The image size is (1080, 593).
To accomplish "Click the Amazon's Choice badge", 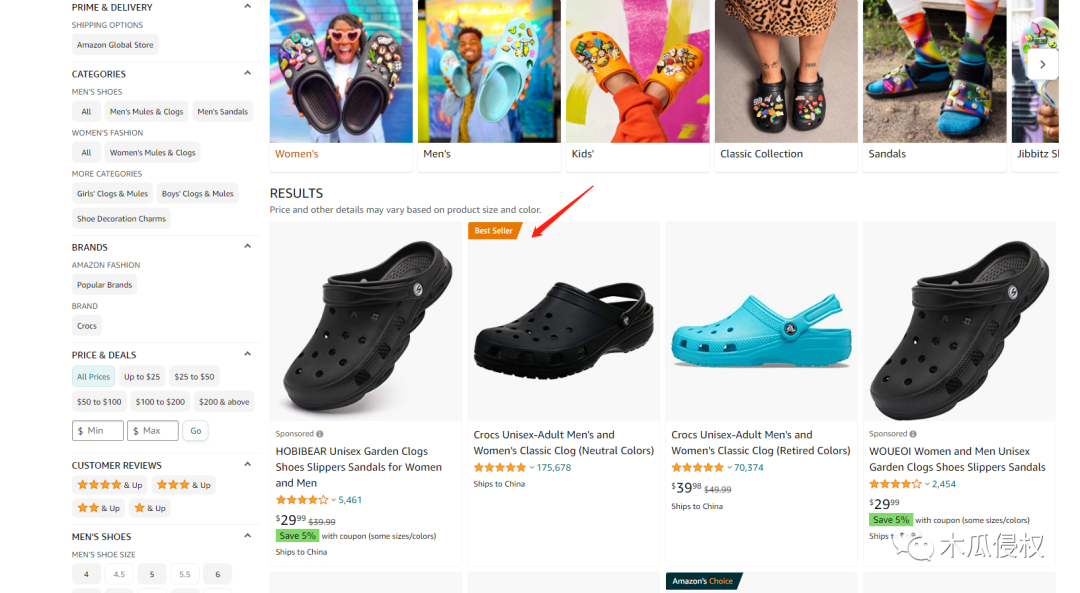I will pyautogui.click(x=702, y=581).
